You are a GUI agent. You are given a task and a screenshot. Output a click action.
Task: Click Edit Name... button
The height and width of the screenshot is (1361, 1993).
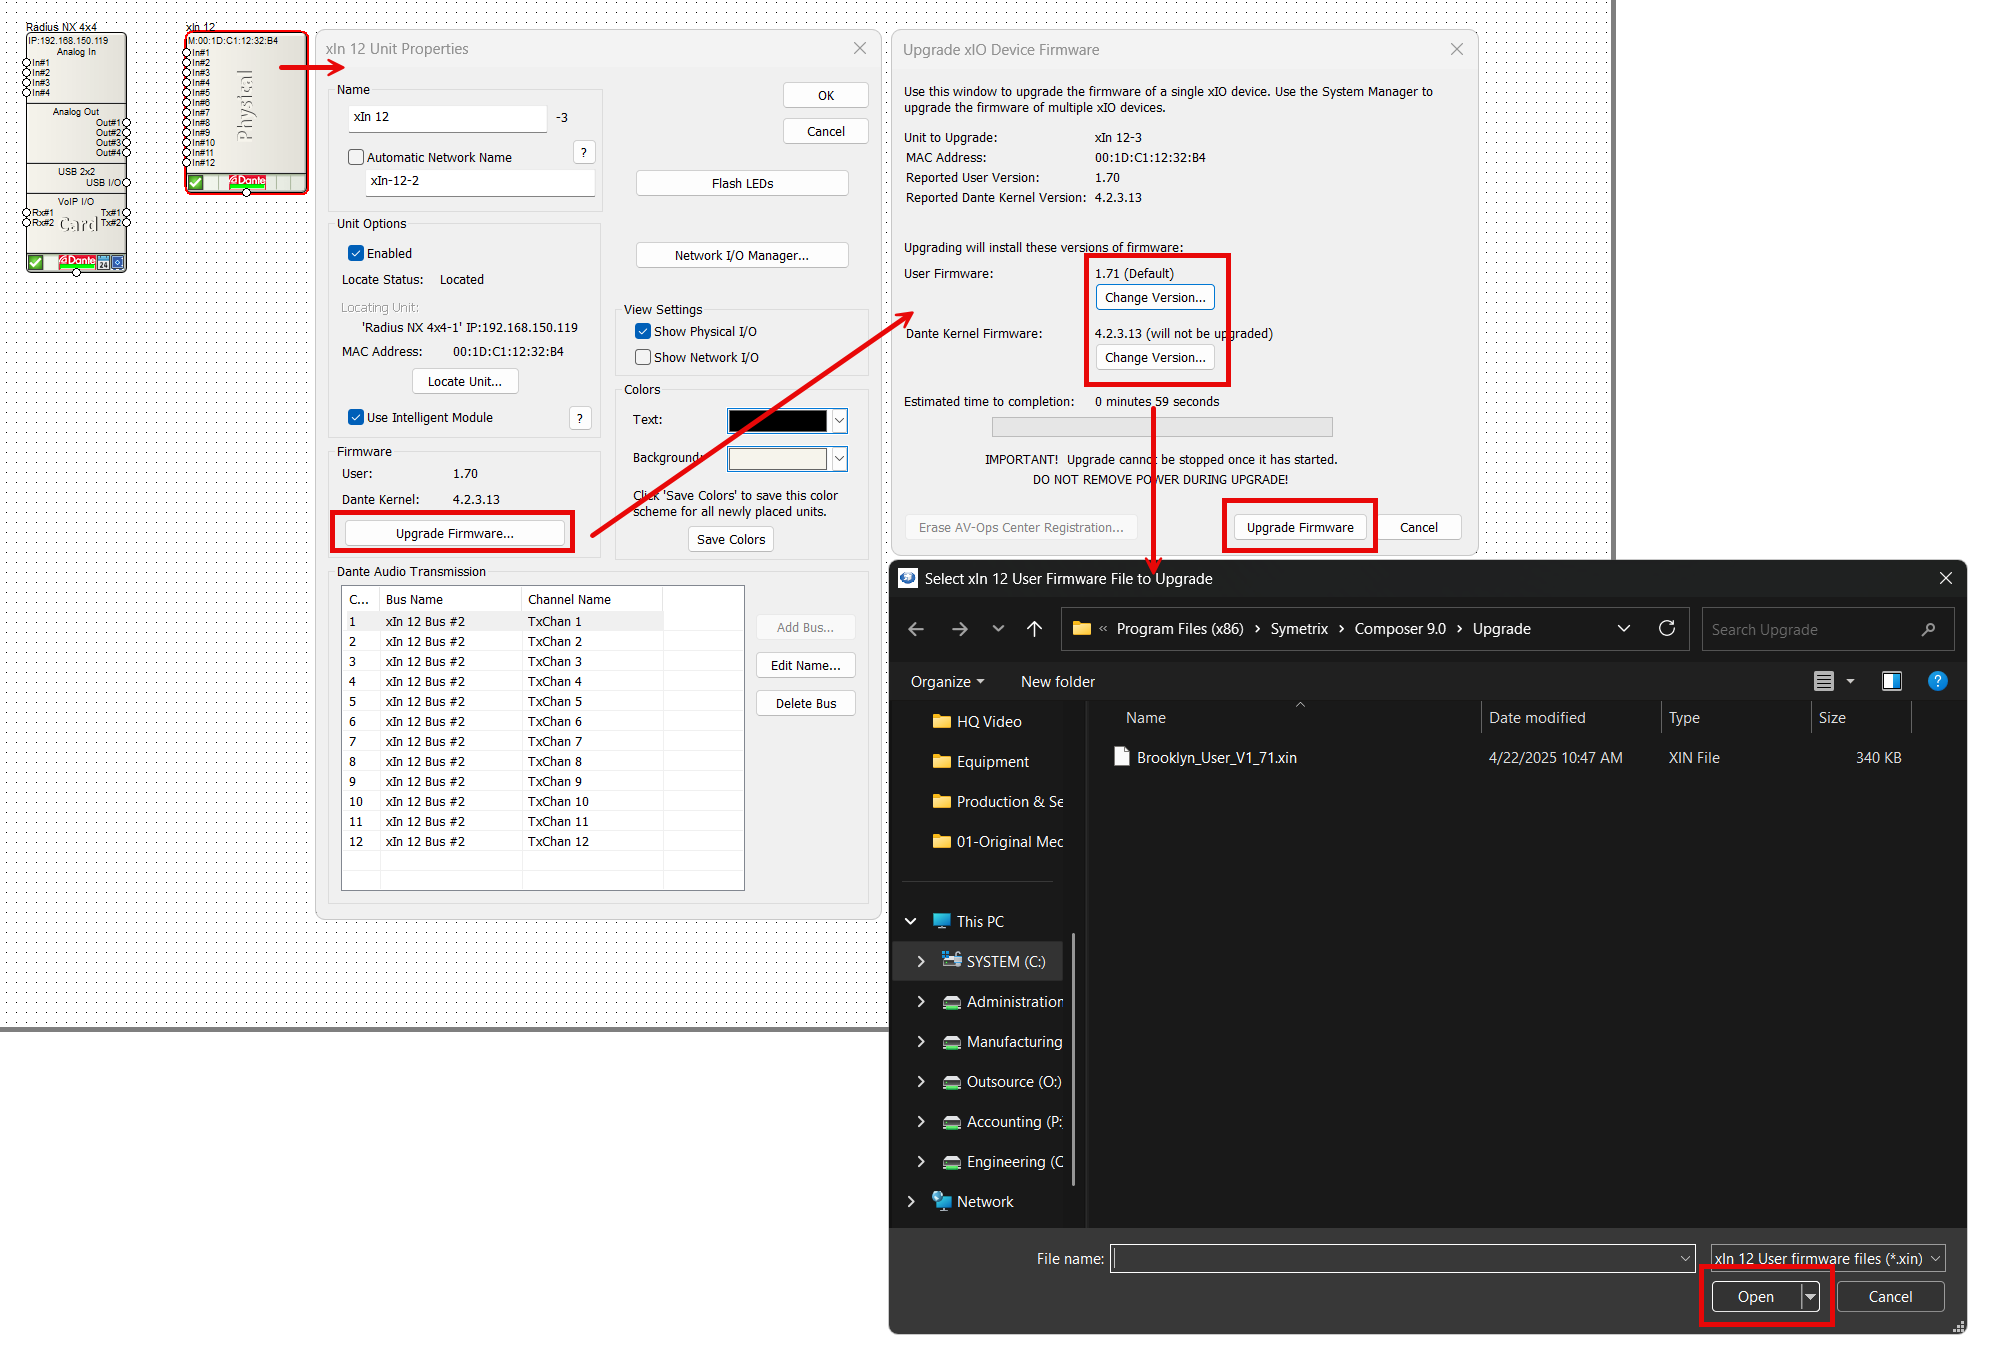[805, 665]
